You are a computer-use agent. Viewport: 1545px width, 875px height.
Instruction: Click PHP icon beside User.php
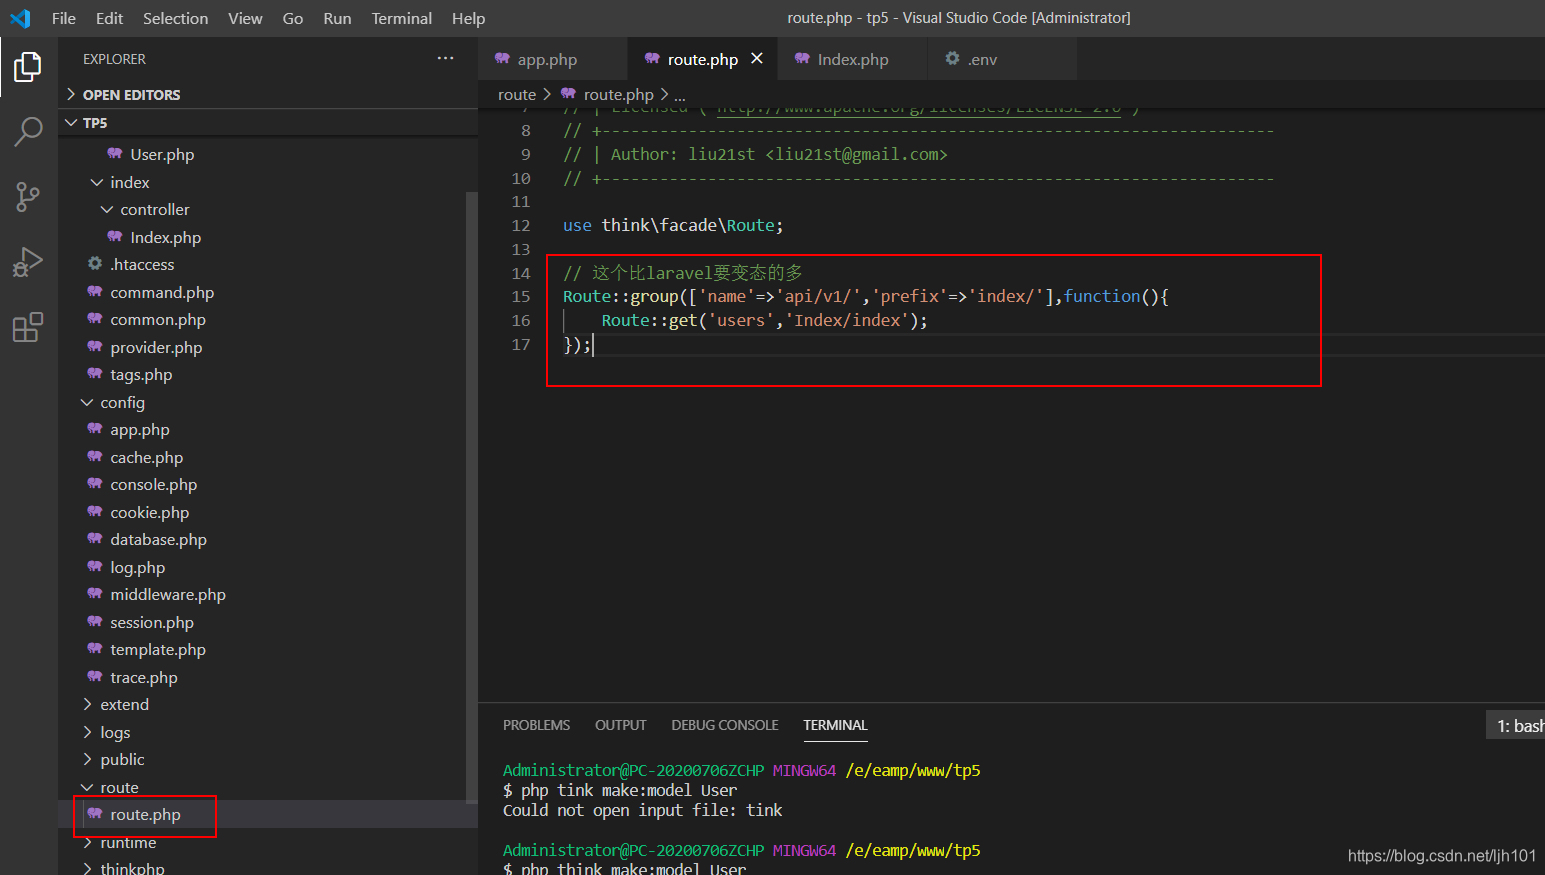click(115, 154)
